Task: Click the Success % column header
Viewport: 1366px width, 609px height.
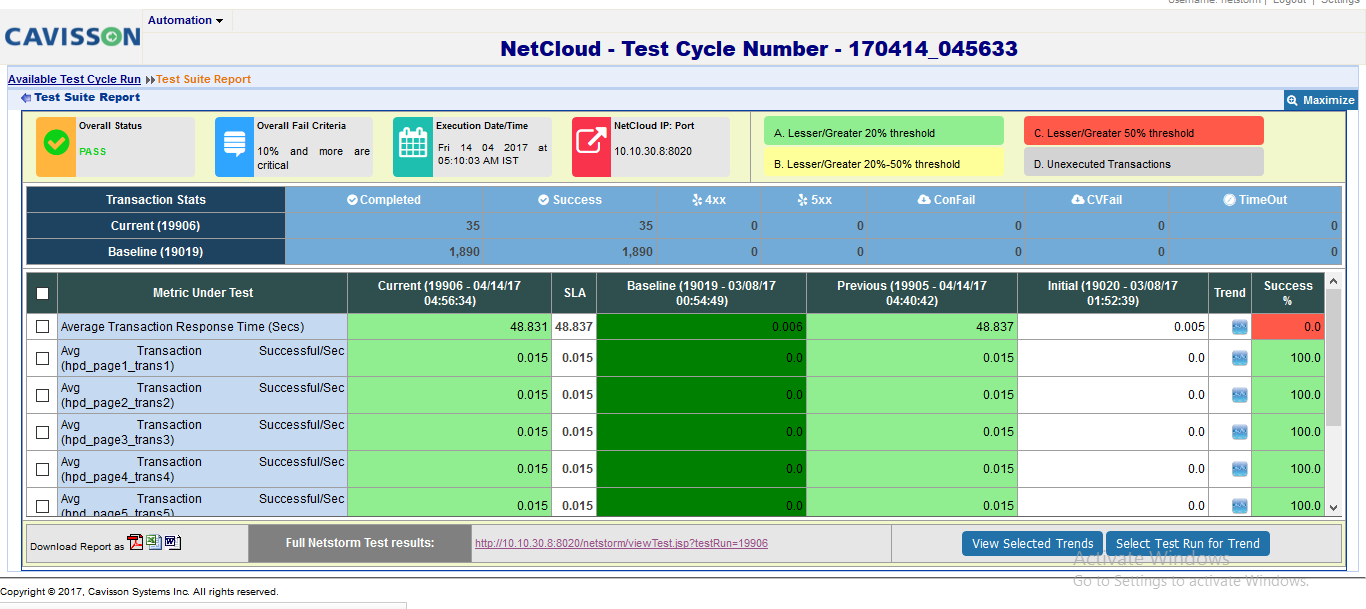Action: 1288,293
